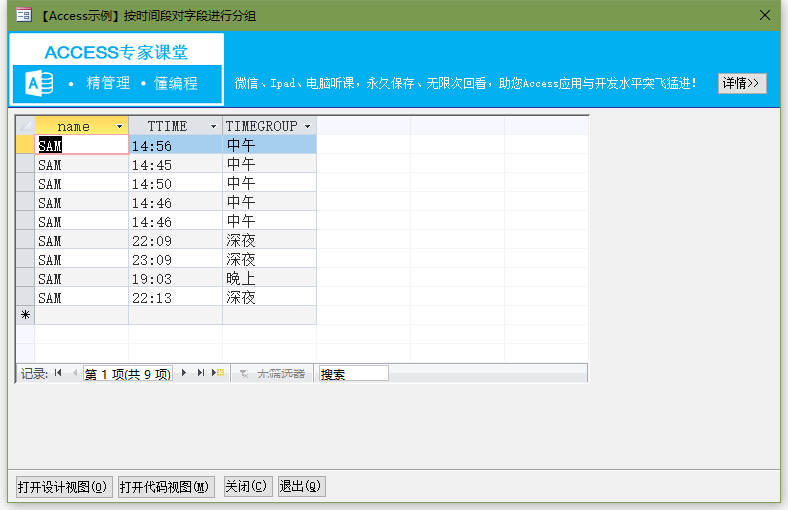Select the 14:45 time cell
This screenshot has width=788, height=510.
tap(176, 164)
